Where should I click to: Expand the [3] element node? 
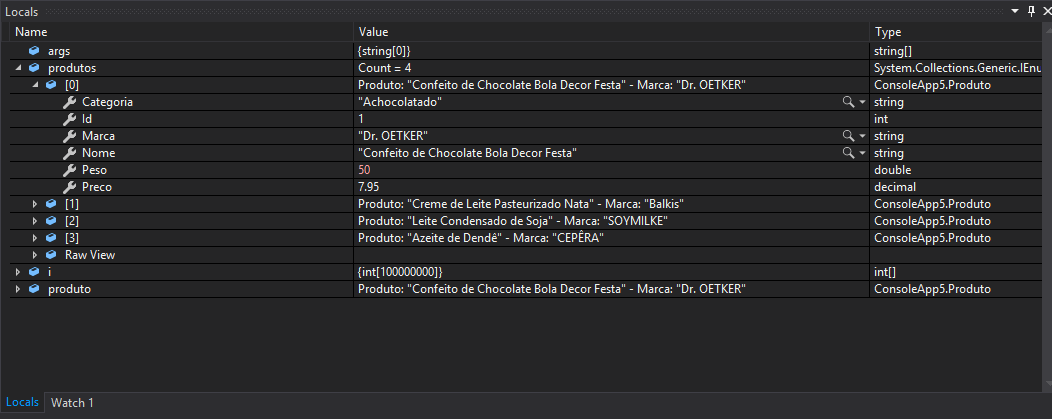pyautogui.click(x=35, y=238)
